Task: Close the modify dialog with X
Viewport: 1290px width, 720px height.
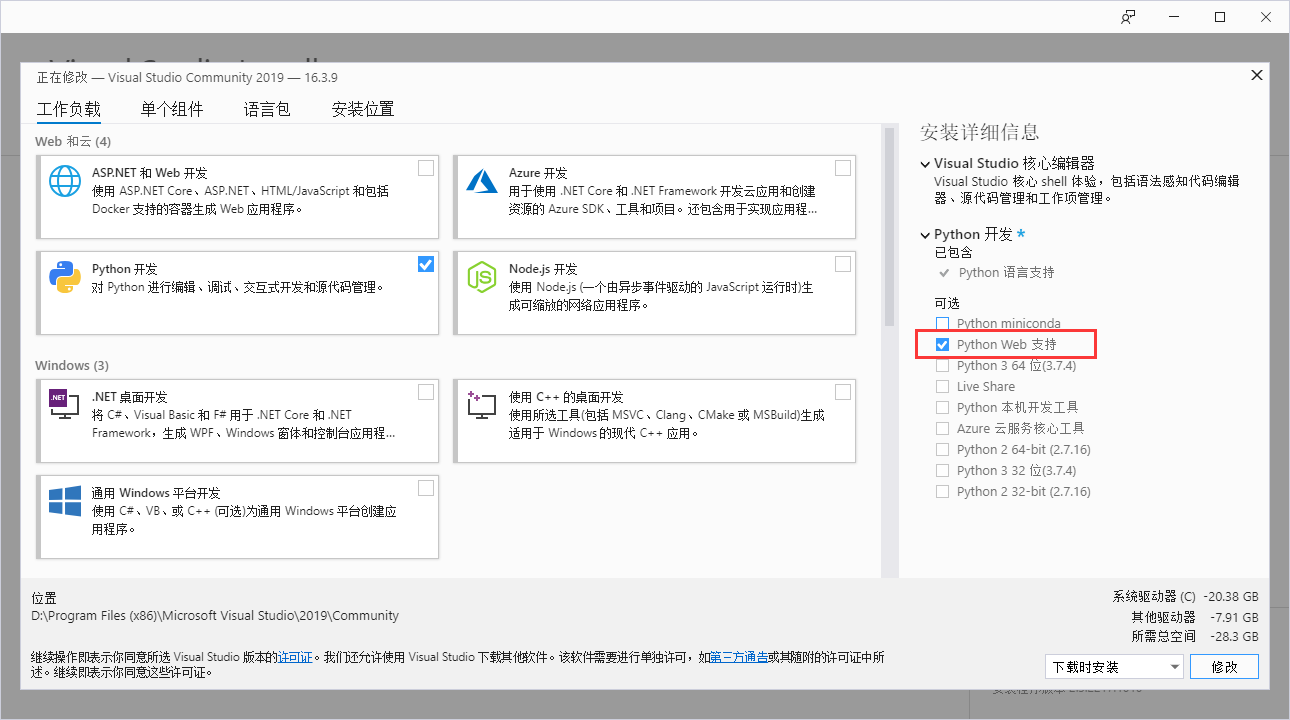Action: pyautogui.click(x=1256, y=76)
